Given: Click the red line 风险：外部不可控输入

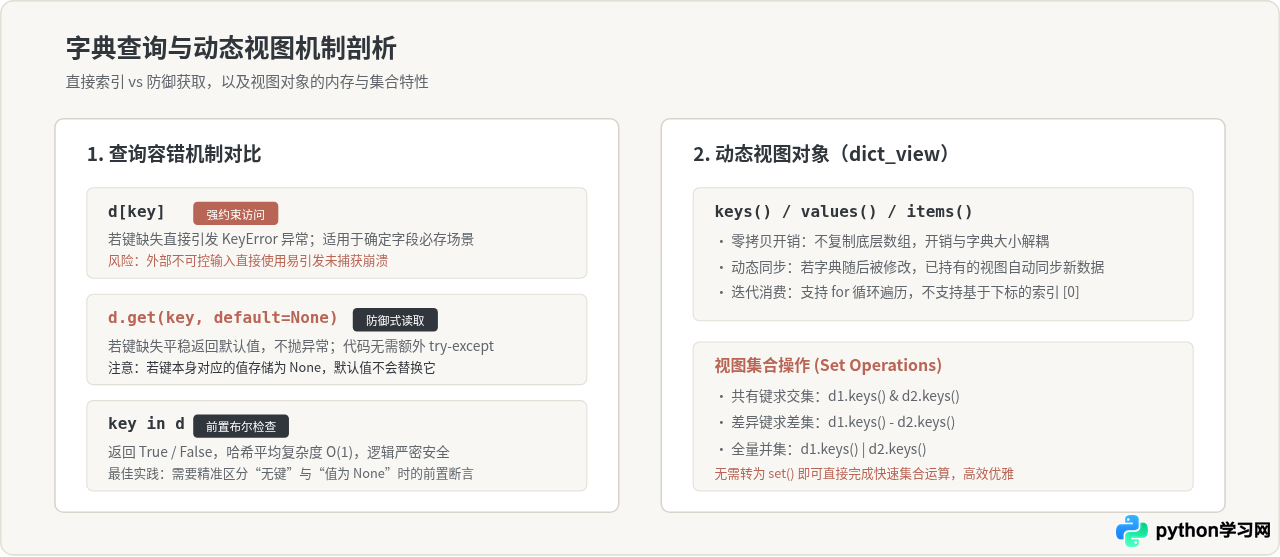Looking at the screenshot, I should (248, 261).
